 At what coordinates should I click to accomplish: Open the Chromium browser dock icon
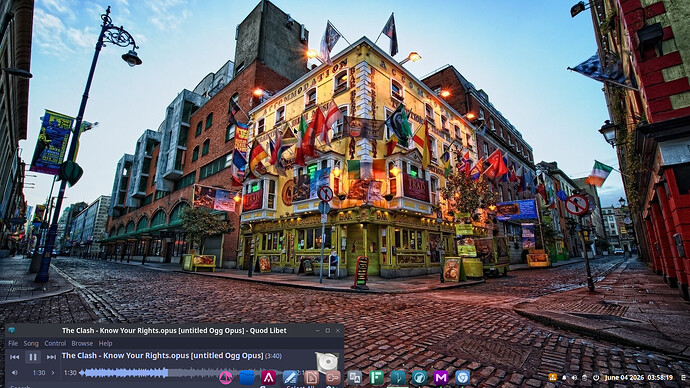pyautogui.click(x=462, y=377)
